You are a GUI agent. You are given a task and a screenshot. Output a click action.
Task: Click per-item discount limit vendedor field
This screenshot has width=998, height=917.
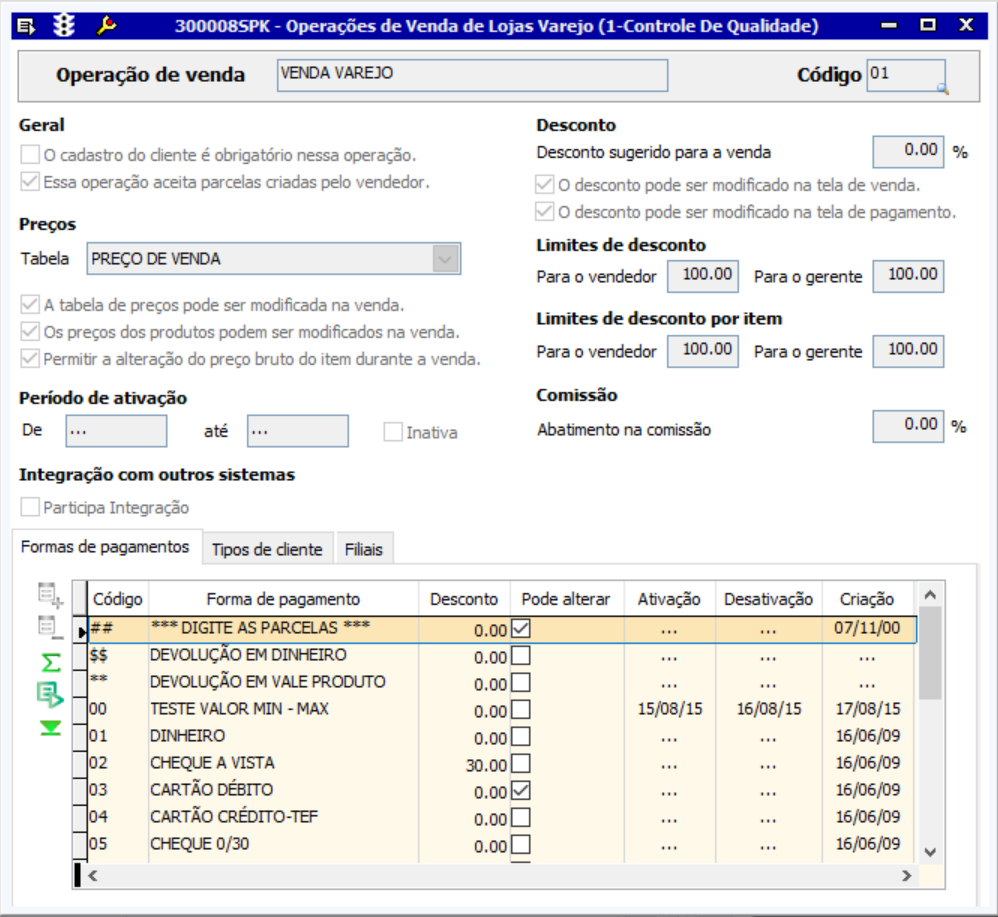[703, 351]
